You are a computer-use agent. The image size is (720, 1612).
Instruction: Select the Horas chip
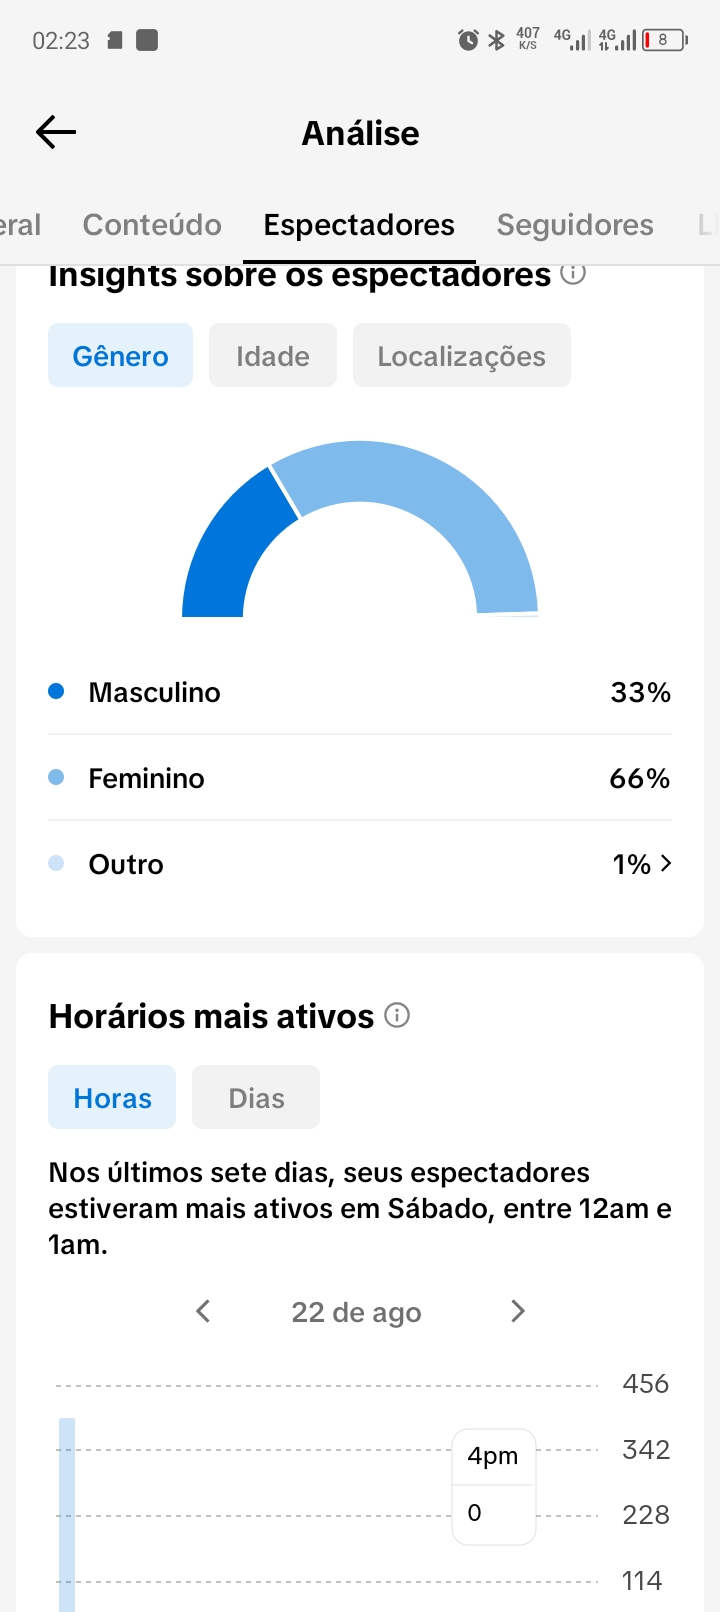(112, 1097)
